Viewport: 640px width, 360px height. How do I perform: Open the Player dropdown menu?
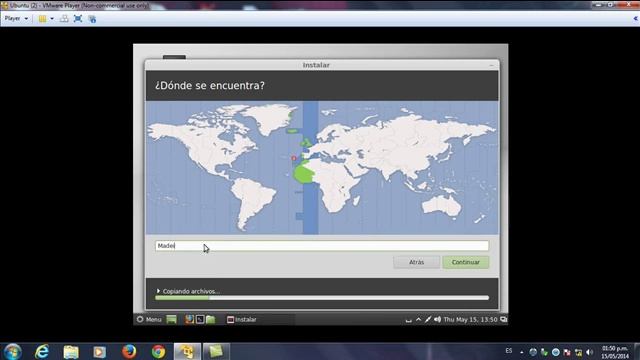(x=16, y=18)
